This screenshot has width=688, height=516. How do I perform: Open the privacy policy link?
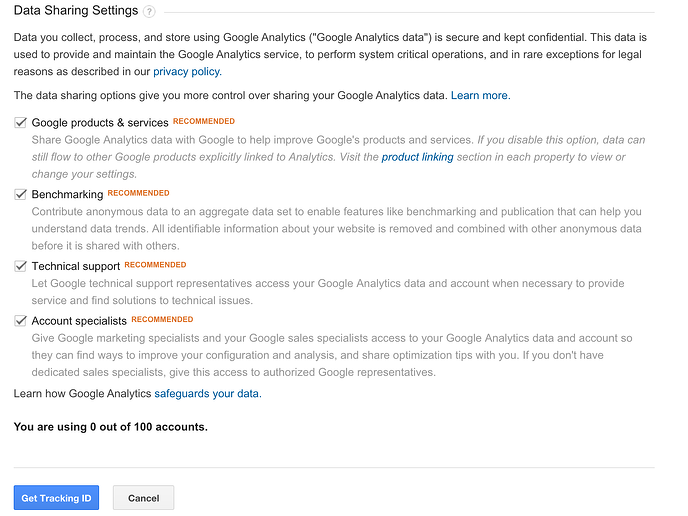[187, 72]
